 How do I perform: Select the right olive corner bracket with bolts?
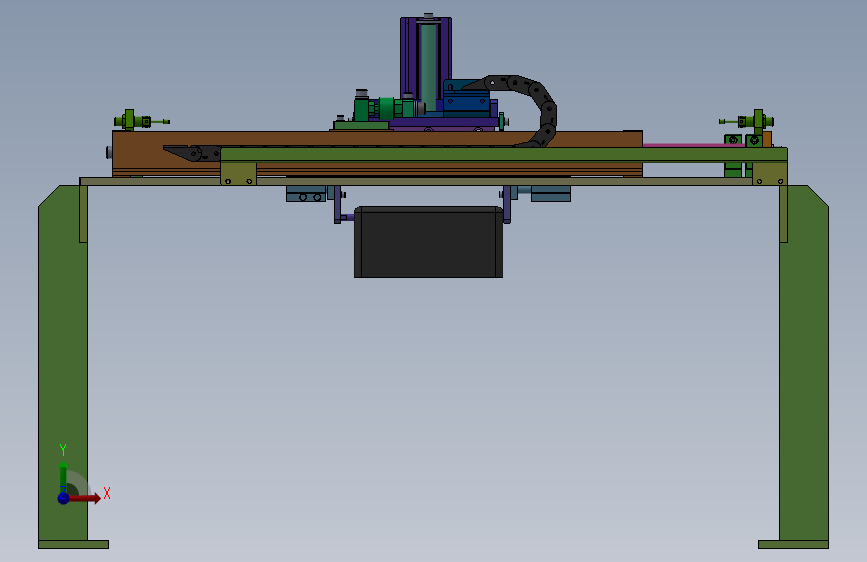click(x=770, y=174)
